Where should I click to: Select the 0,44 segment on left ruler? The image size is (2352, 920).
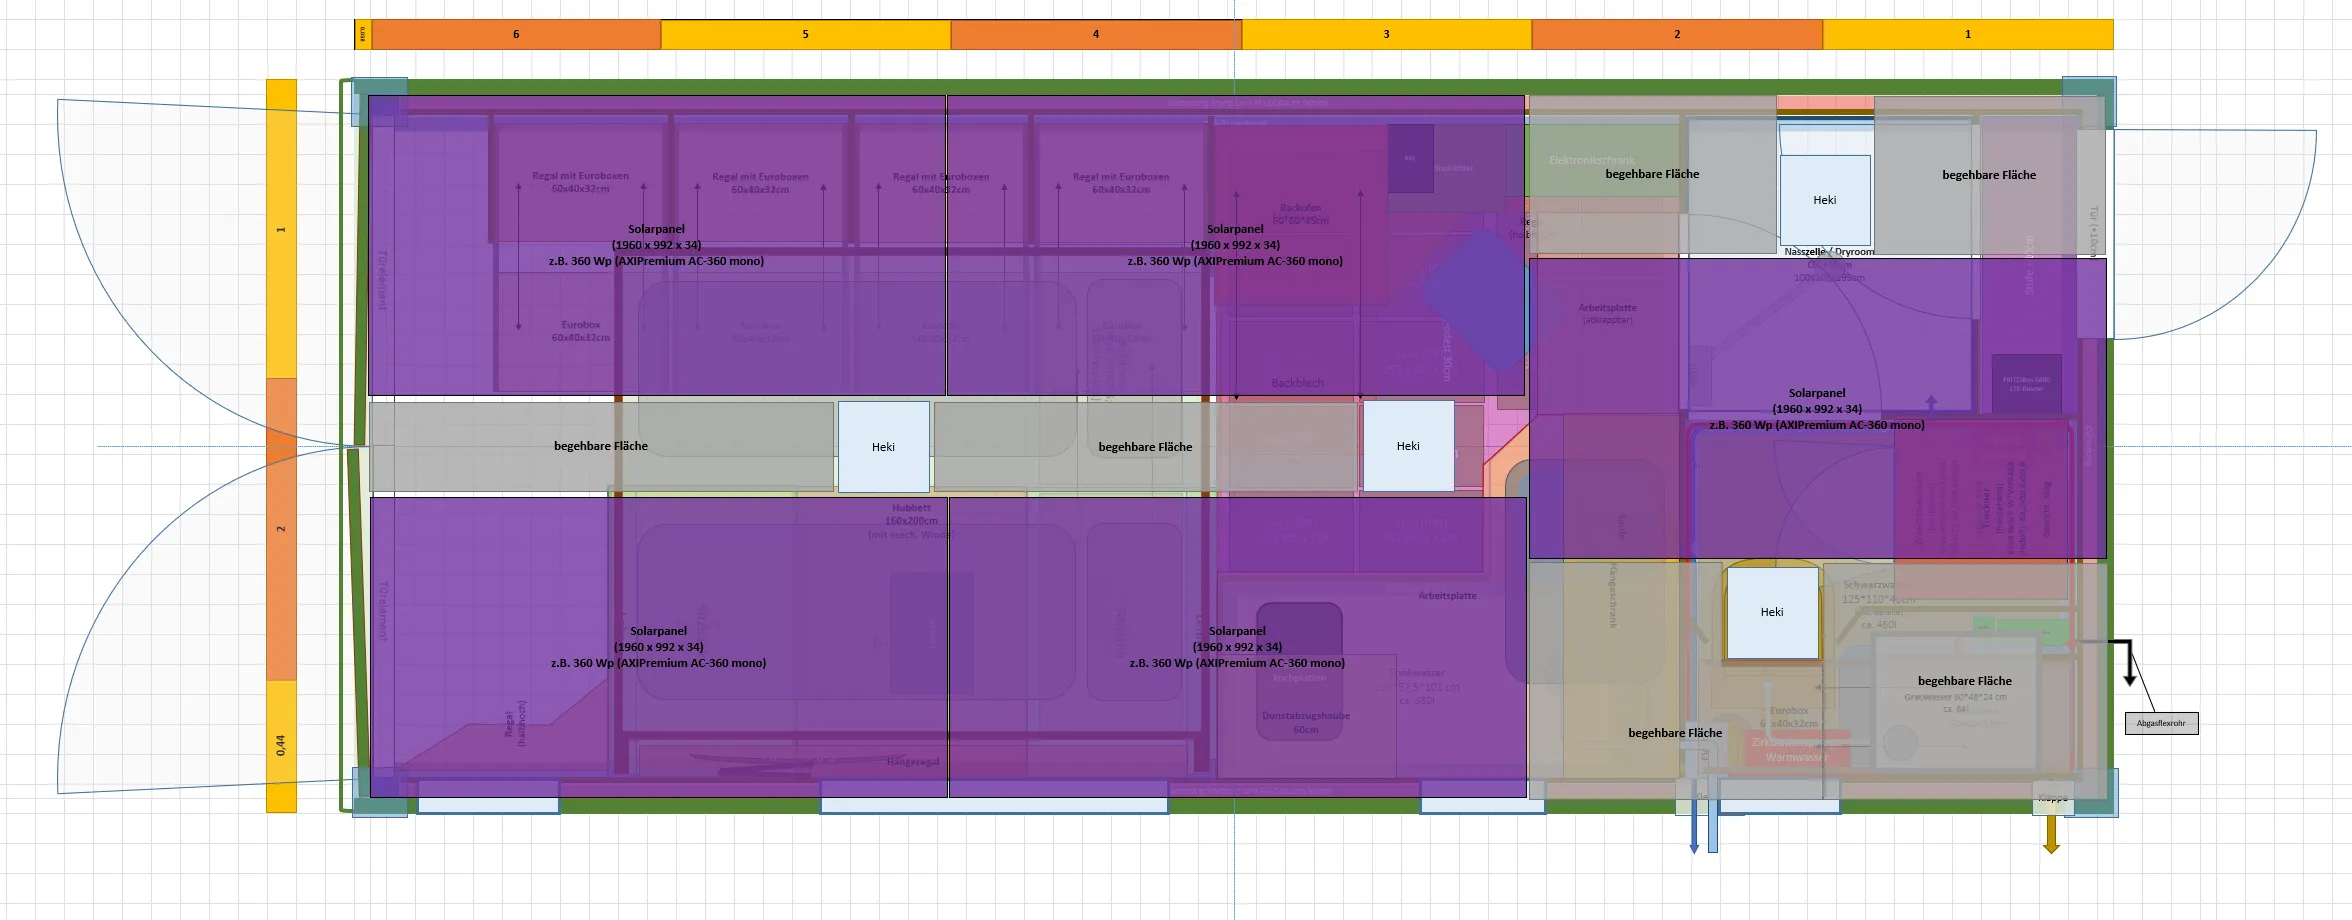tap(281, 745)
